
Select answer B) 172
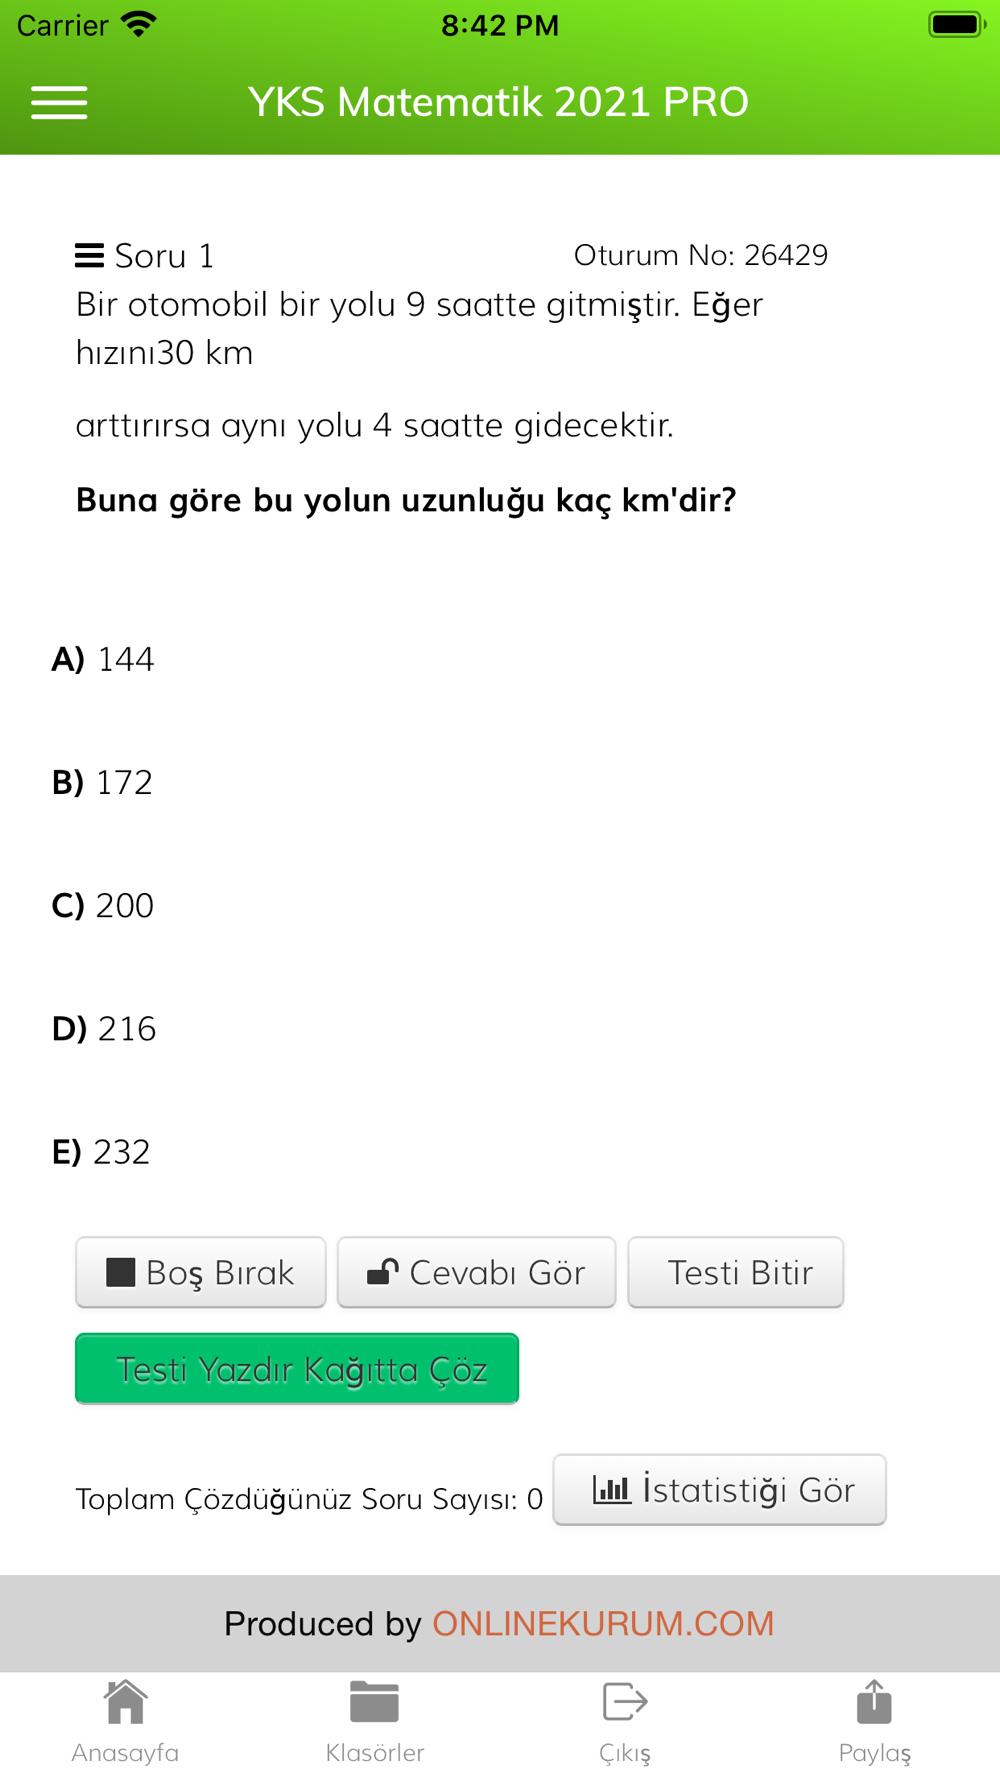click(x=102, y=782)
